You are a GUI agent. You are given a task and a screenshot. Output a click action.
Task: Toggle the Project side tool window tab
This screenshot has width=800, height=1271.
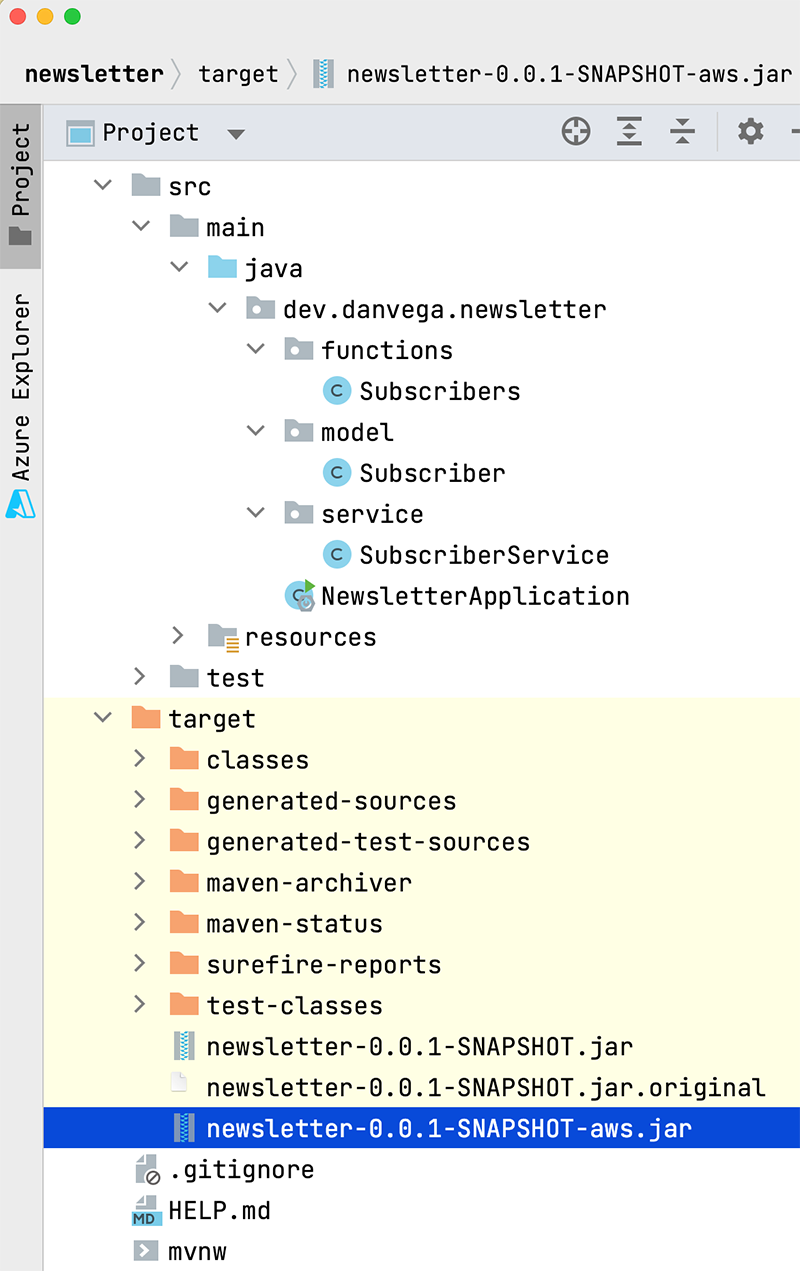tap(21, 185)
